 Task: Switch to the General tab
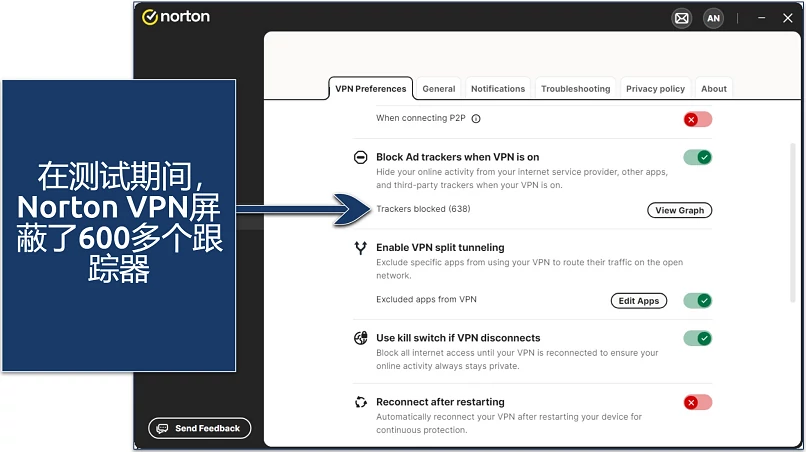pos(438,88)
